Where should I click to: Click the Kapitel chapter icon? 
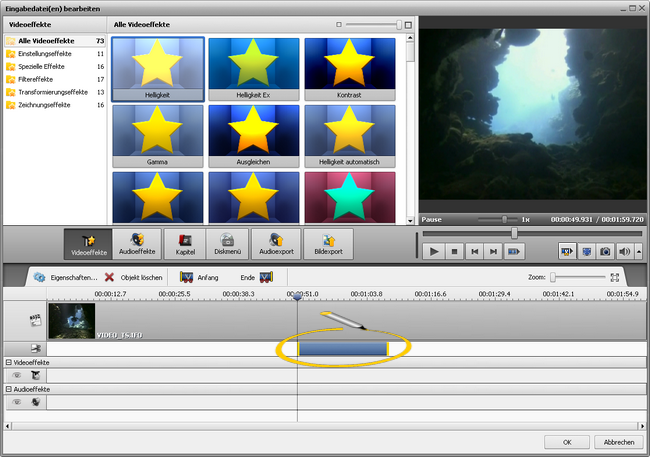click(x=185, y=245)
